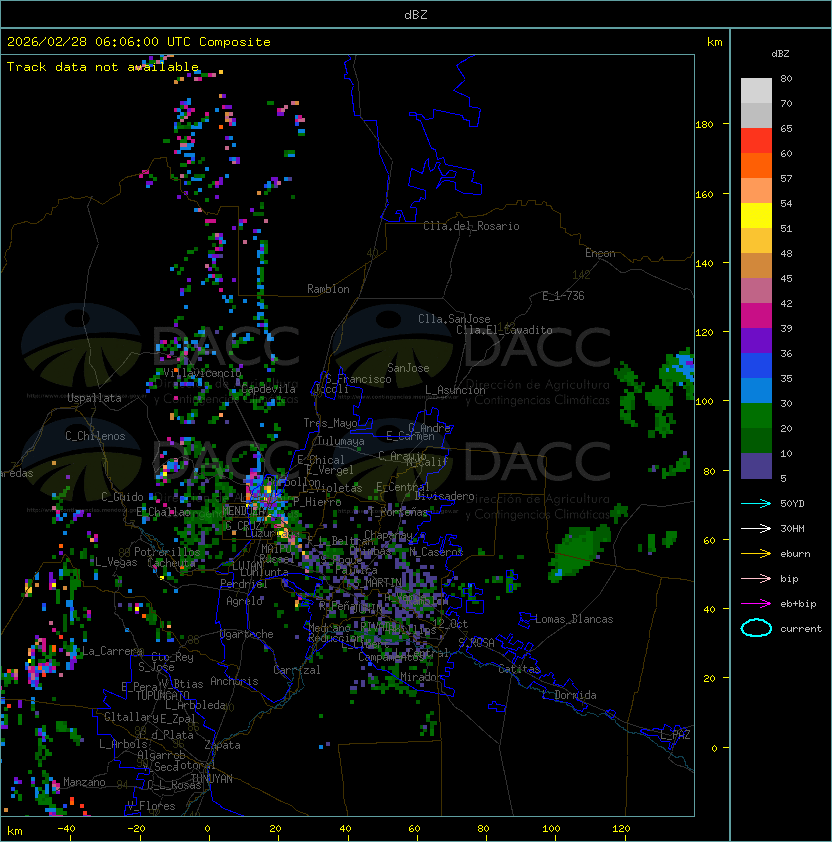Click the C_Chilenos map label
The height and width of the screenshot is (842, 832).
point(95,436)
